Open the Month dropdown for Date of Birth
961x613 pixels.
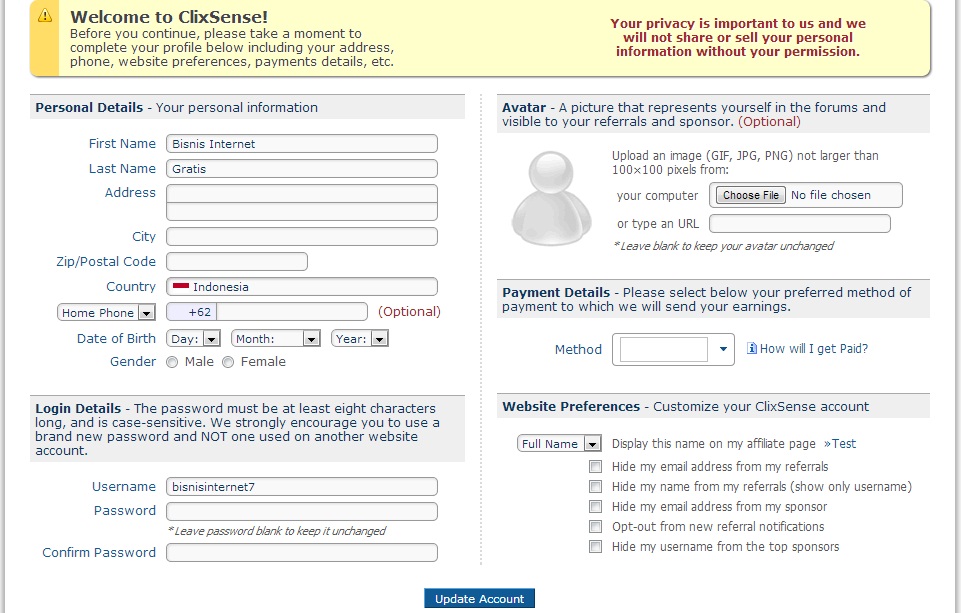pyautogui.click(x=275, y=338)
